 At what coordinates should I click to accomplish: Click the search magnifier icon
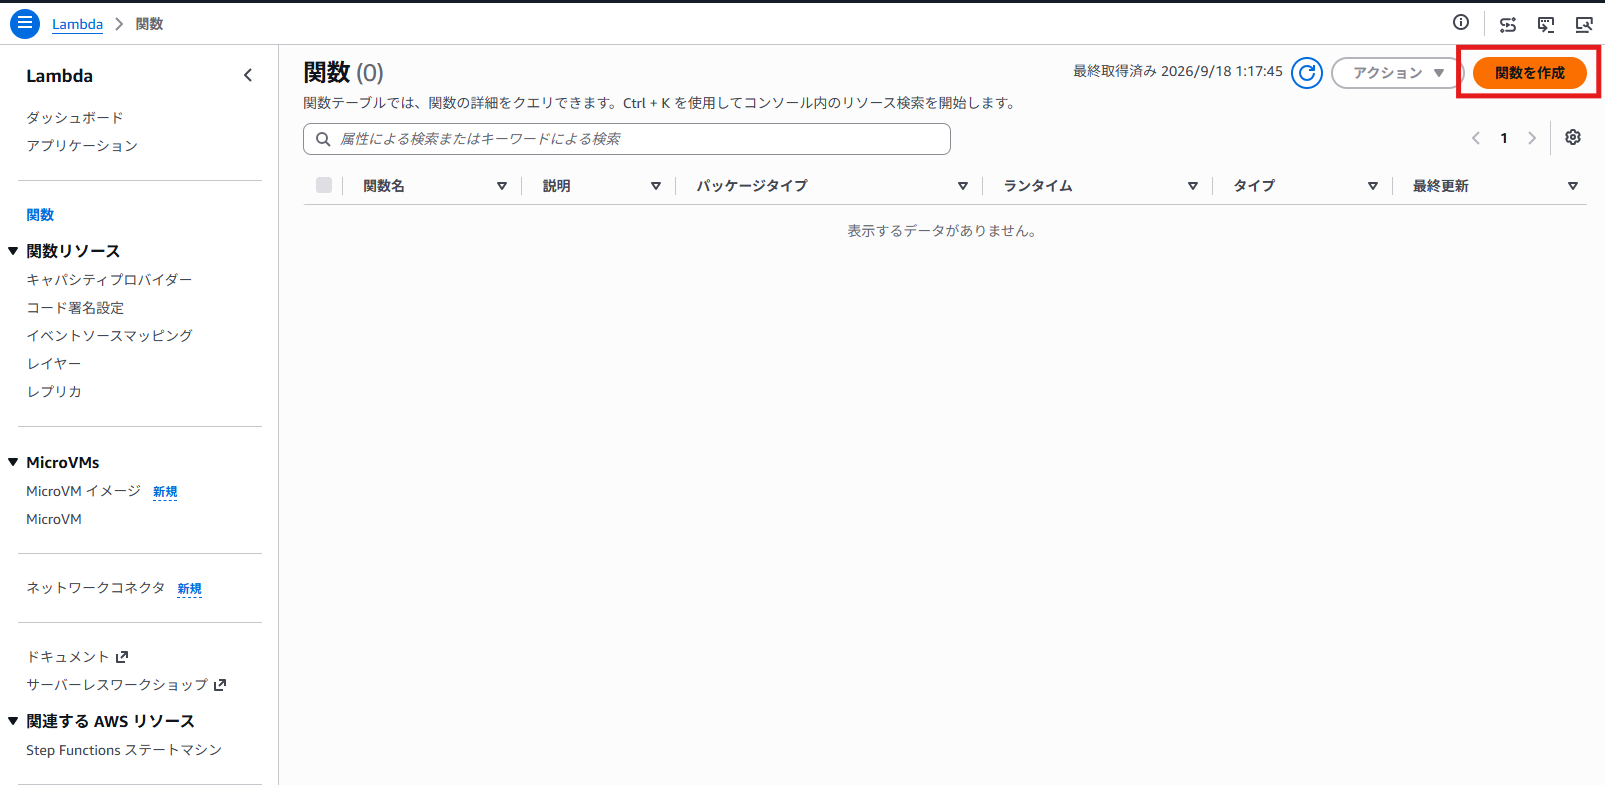323,139
